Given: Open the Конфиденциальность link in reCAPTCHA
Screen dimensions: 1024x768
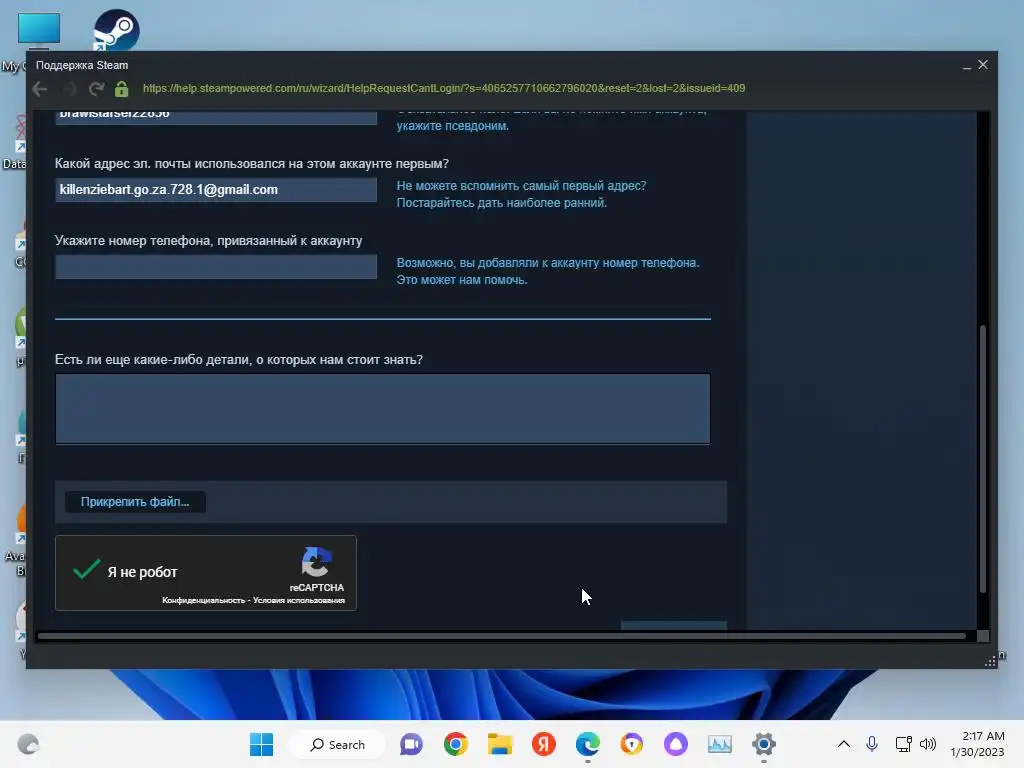Looking at the screenshot, I should pos(203,600).
